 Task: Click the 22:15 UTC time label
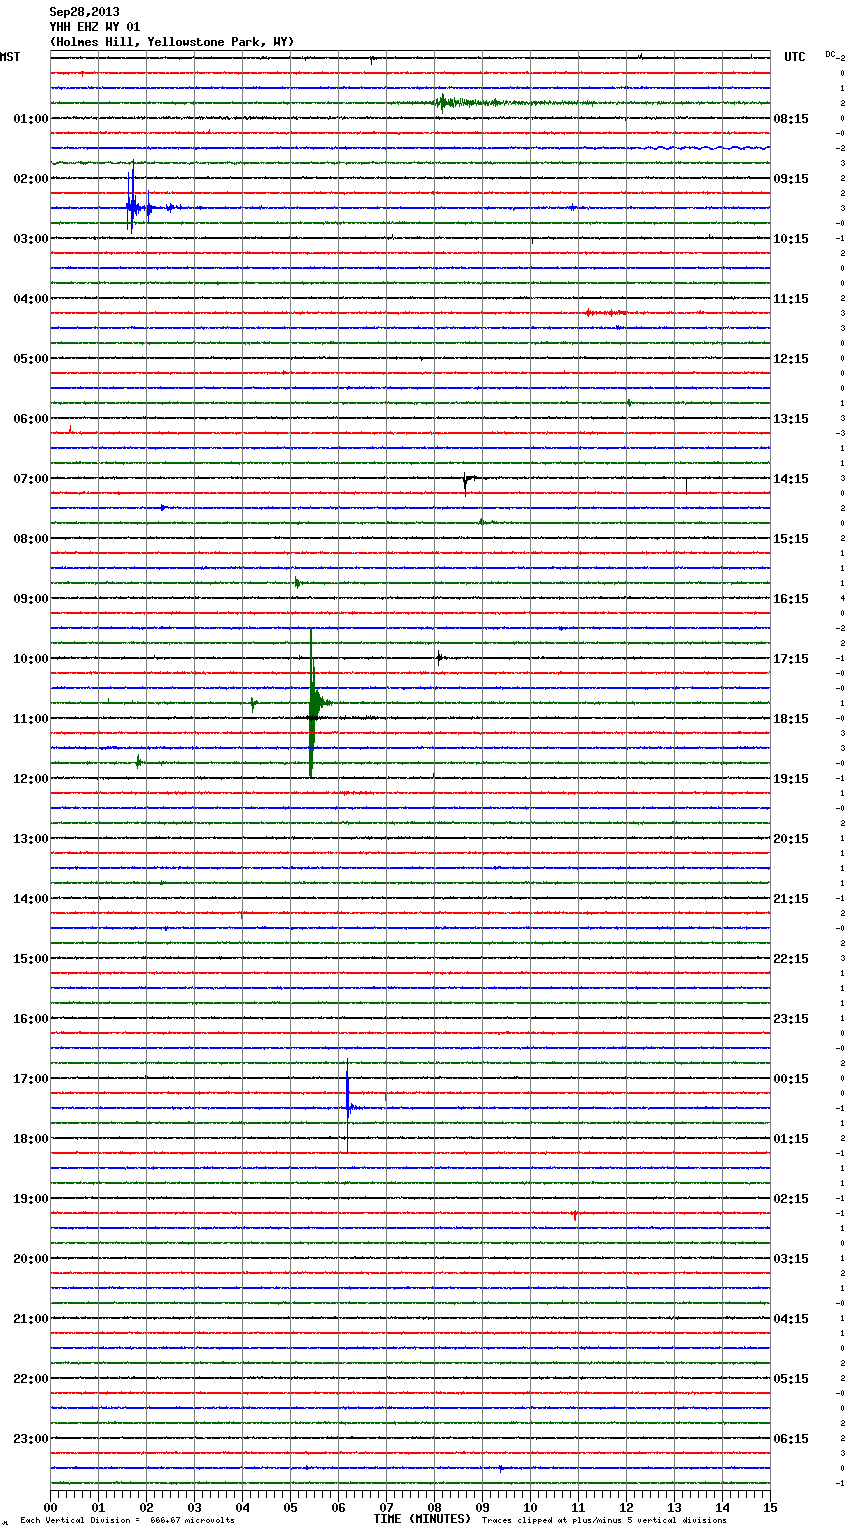coord(791,959)
